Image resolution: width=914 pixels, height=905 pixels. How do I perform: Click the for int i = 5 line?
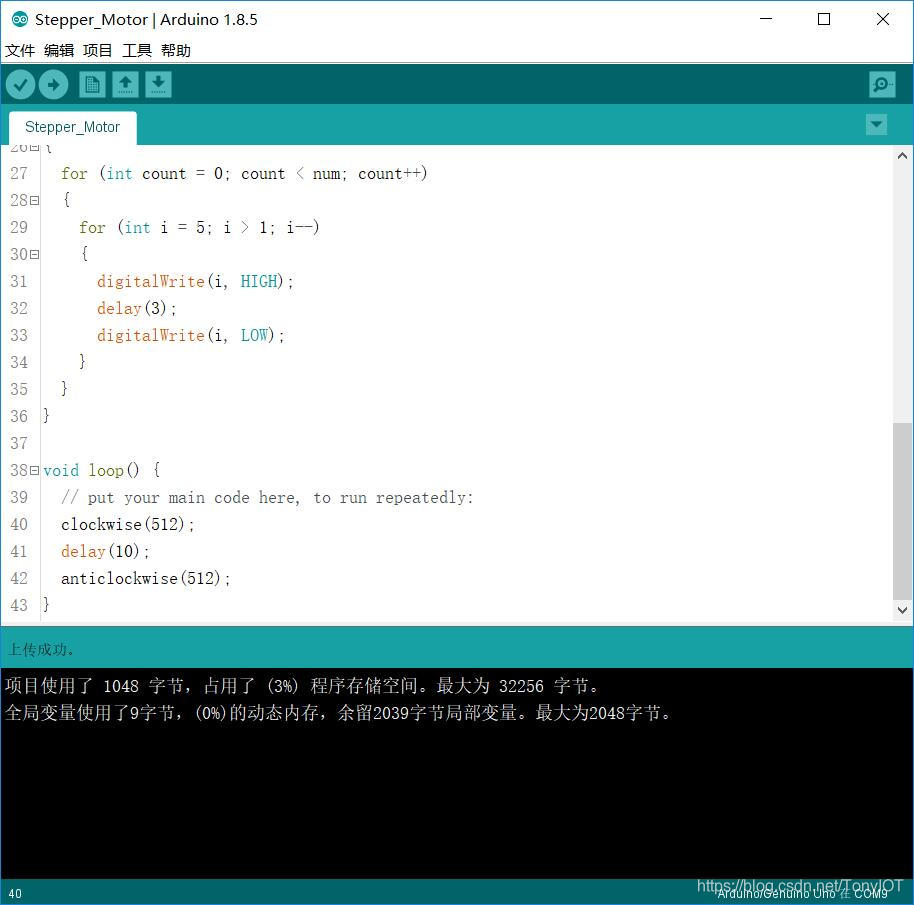coord(199,227)
